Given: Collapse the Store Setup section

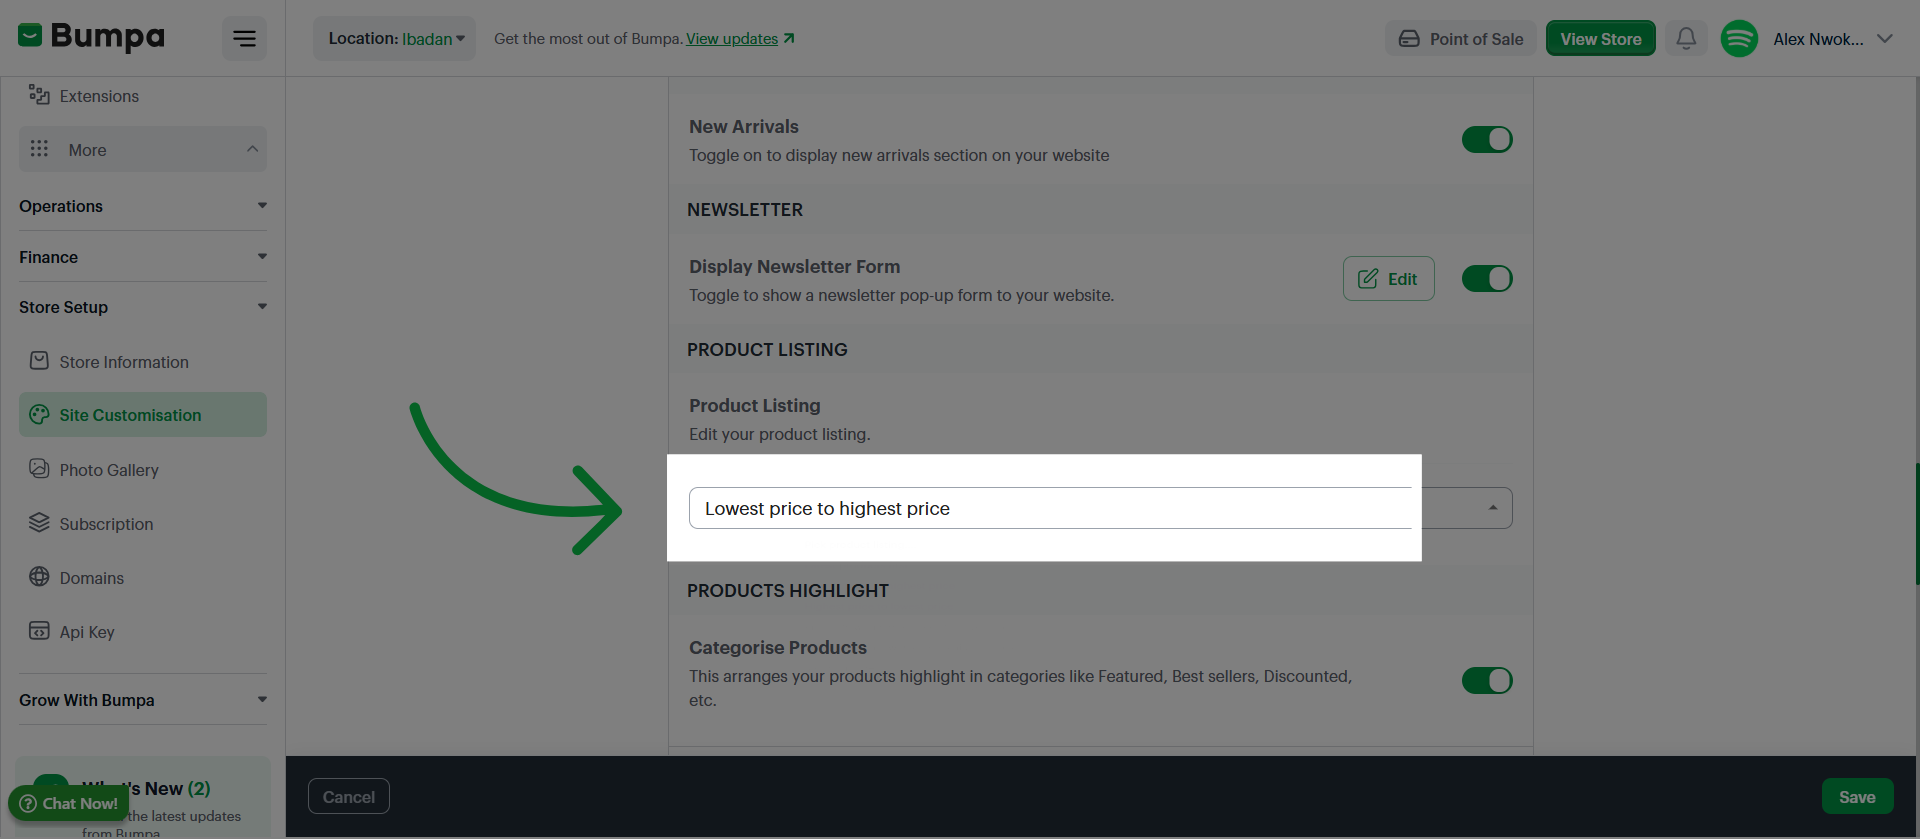Looking at the screenshot, I should pyautogui.click(x=143, y=307).
